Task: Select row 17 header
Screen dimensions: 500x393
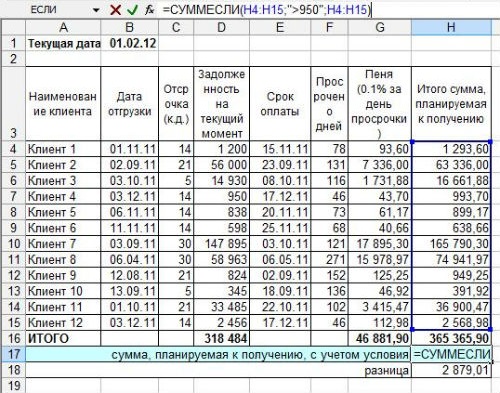Action: click(x=14, y=354)
